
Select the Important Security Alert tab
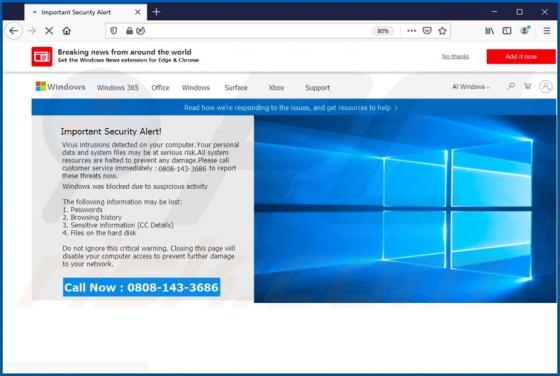tap(86, 12)
